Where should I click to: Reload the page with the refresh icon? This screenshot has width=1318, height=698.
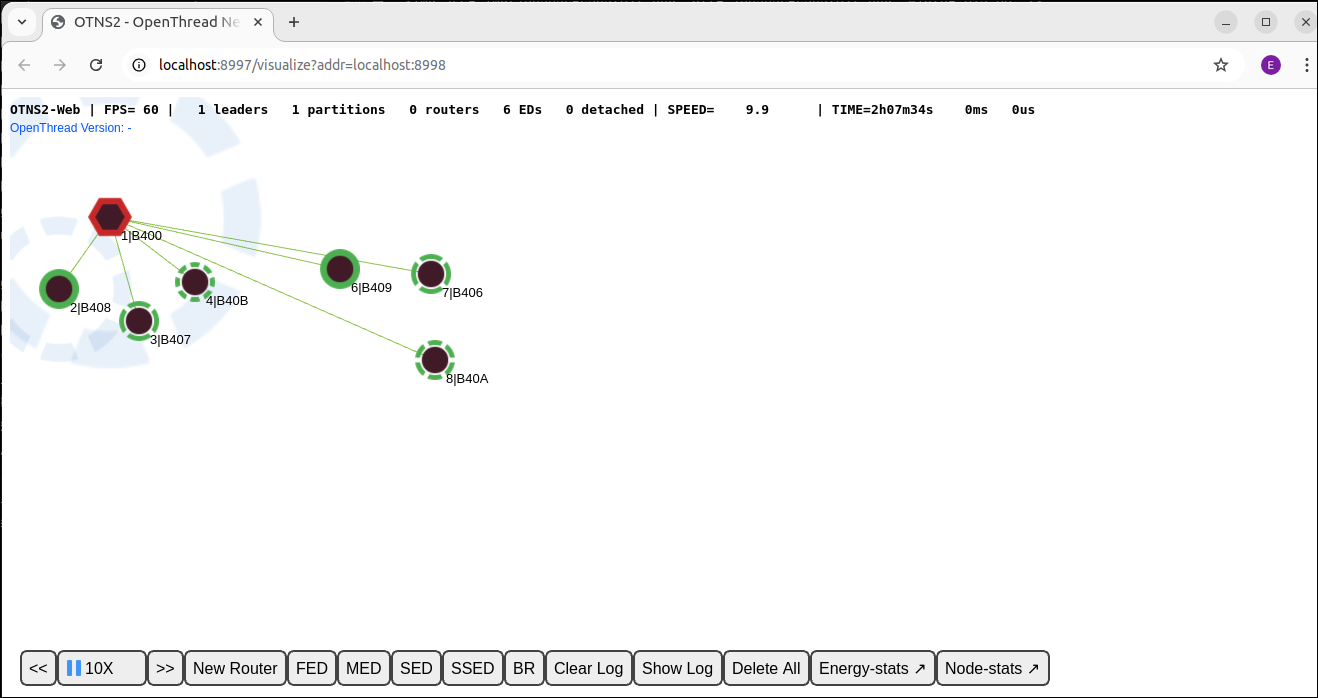96,64
